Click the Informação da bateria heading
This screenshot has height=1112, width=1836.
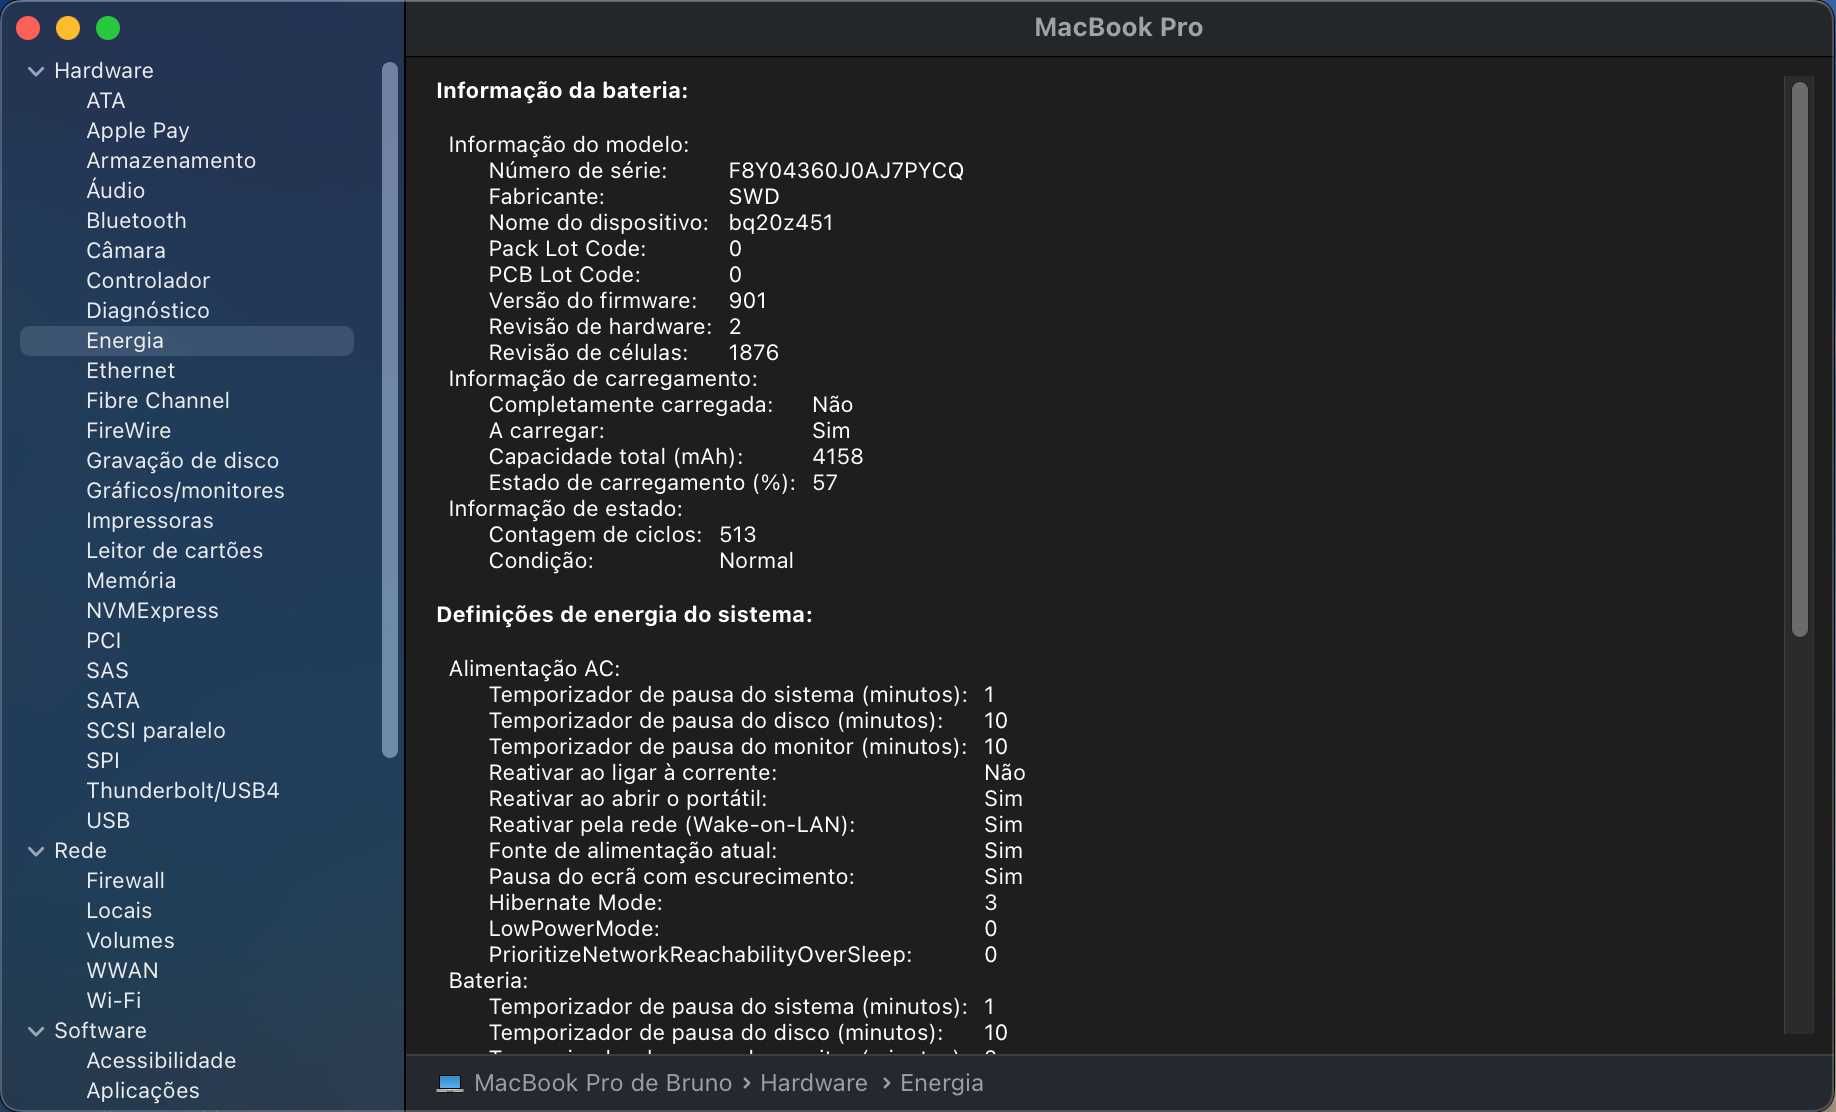(562, 91)
